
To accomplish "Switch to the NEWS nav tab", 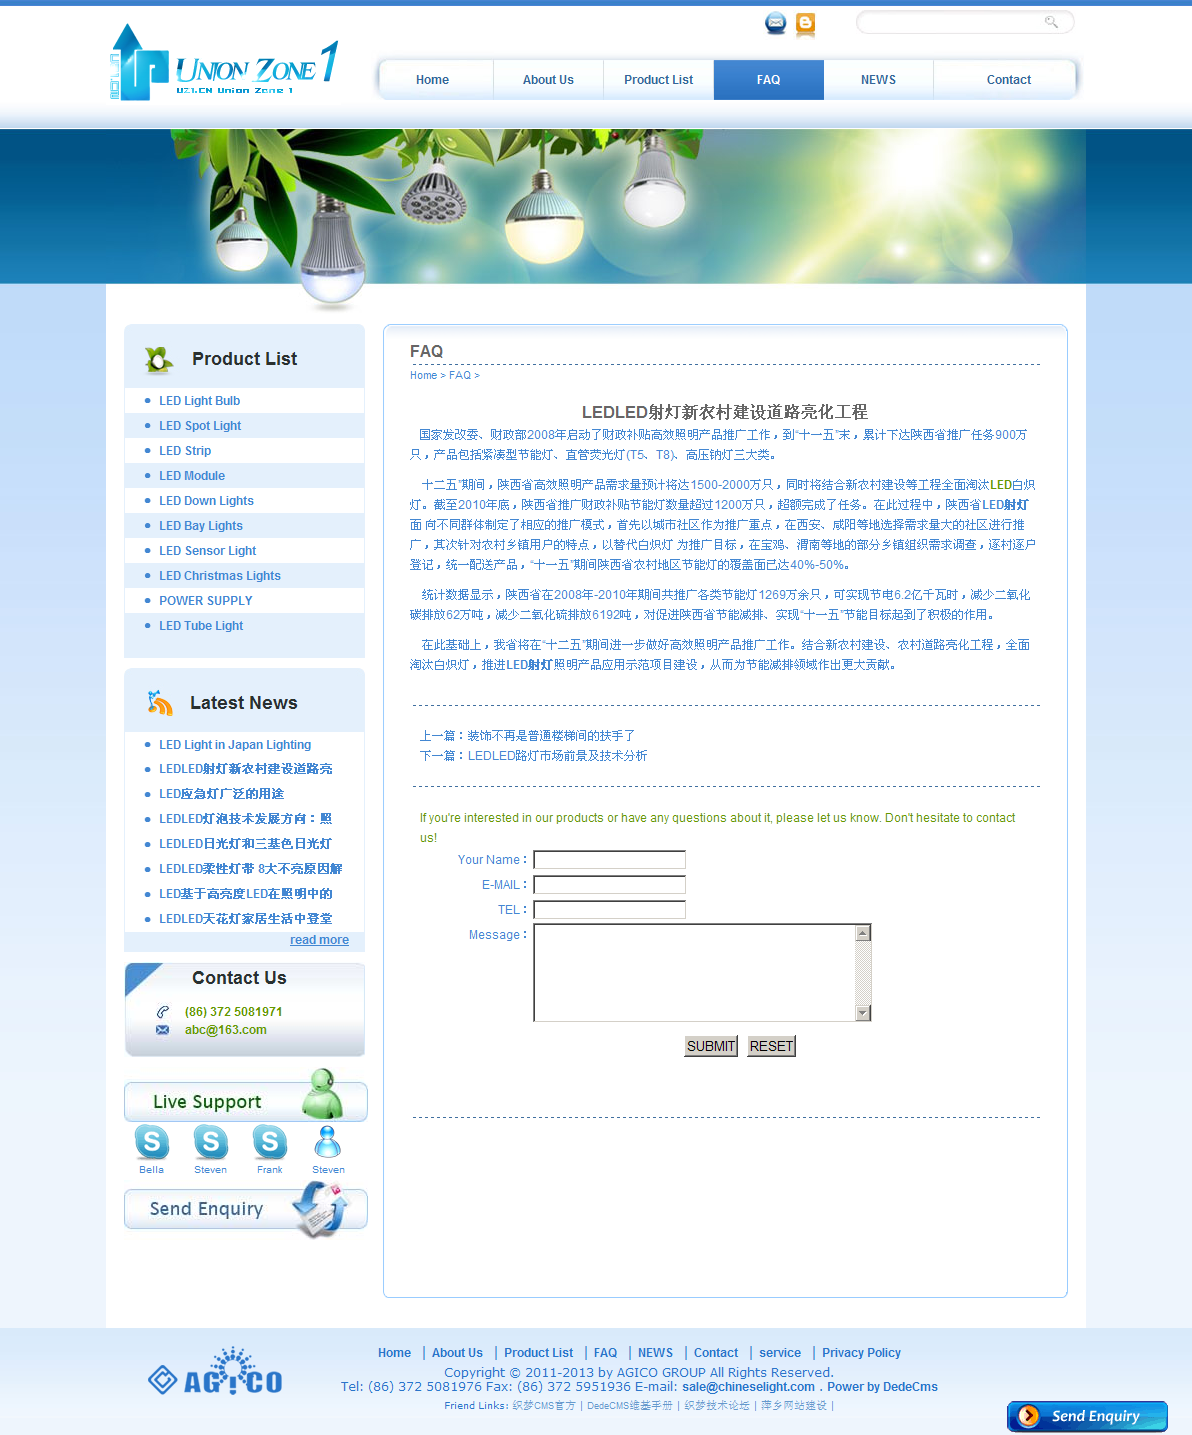I will [x=878, y=80].
